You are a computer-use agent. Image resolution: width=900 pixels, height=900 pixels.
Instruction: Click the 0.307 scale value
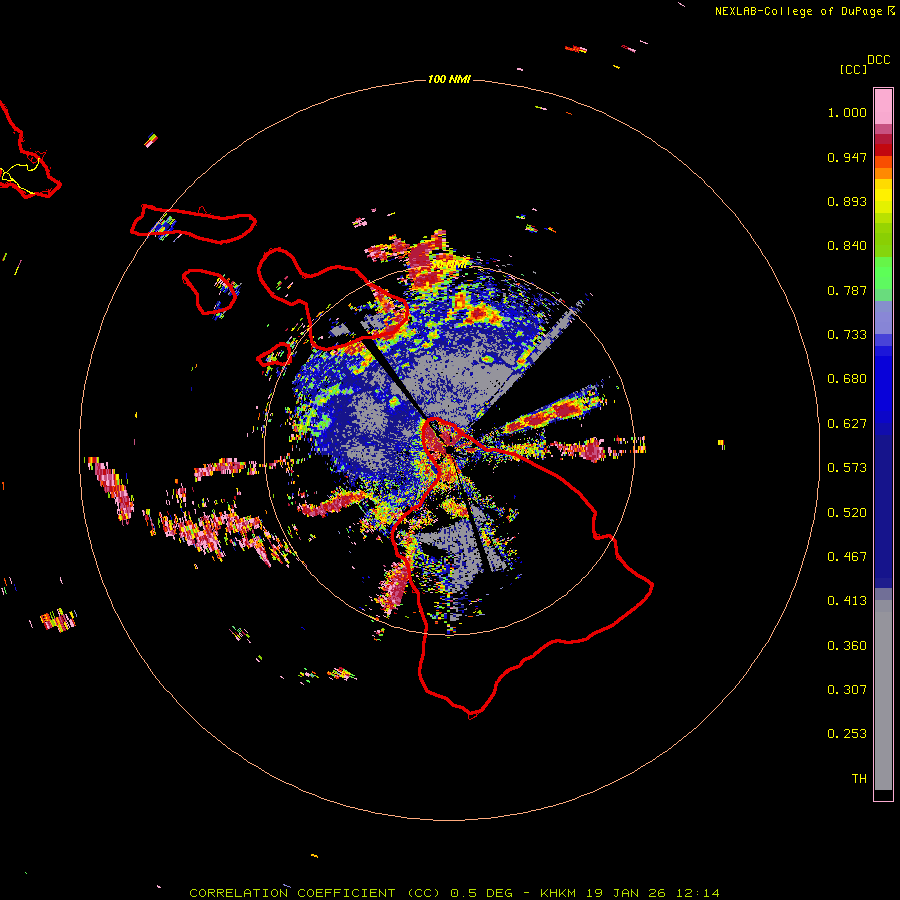[847, 690]
